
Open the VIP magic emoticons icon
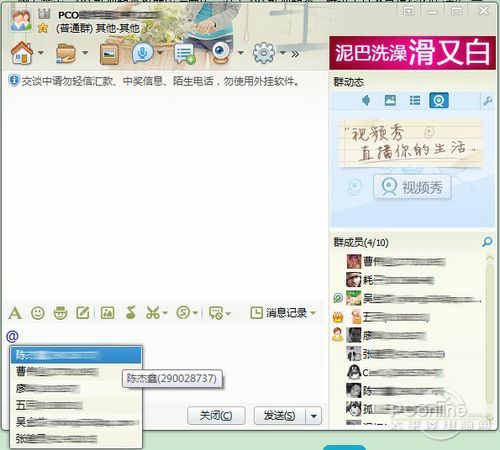point(60,313)
